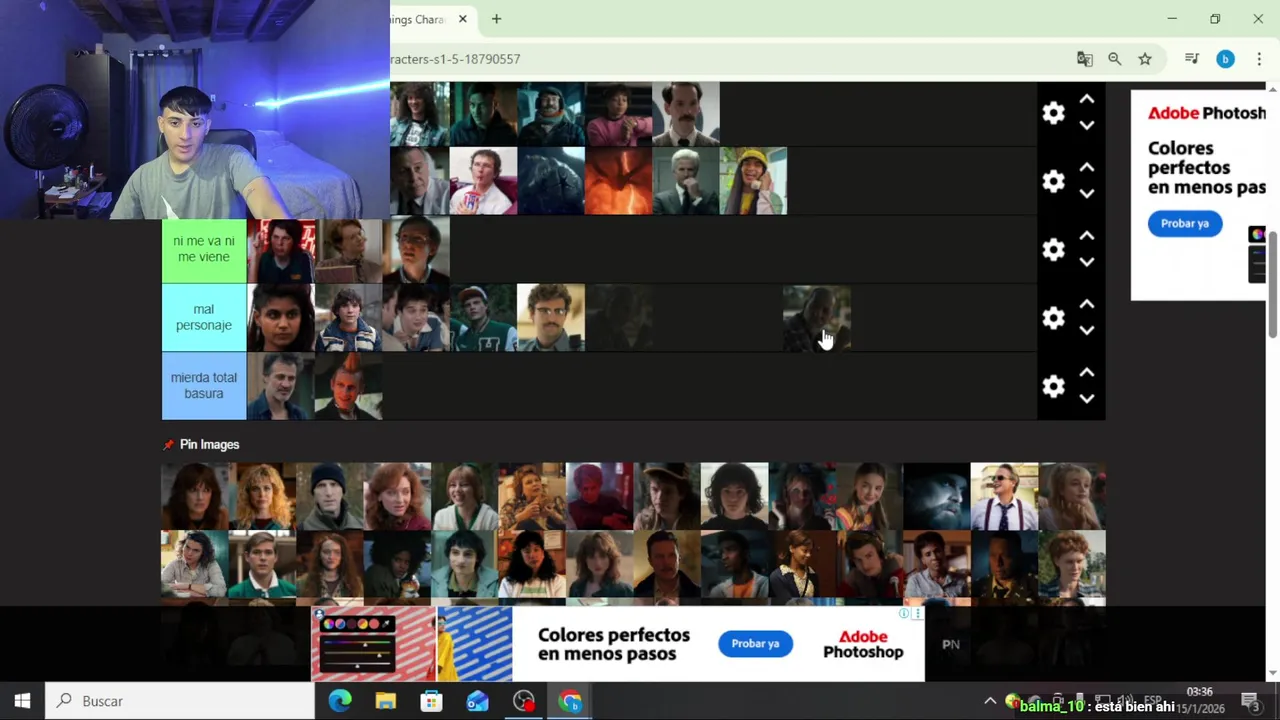Open Outlook from the taskbar
The image size is (1280, 720).
point(478,701)
